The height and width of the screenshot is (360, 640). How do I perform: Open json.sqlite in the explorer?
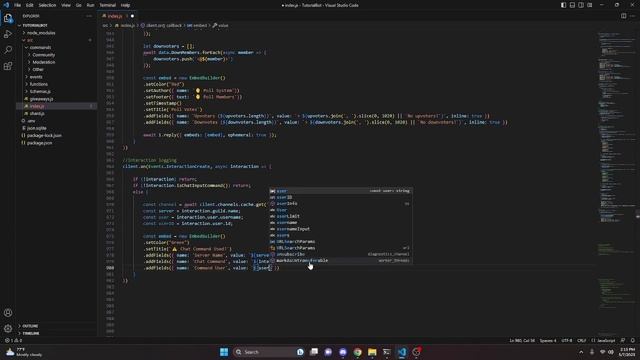(x=36, y=128)
